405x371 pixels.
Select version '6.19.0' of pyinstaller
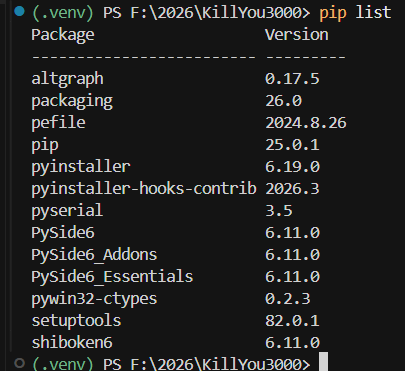[292, 167]
